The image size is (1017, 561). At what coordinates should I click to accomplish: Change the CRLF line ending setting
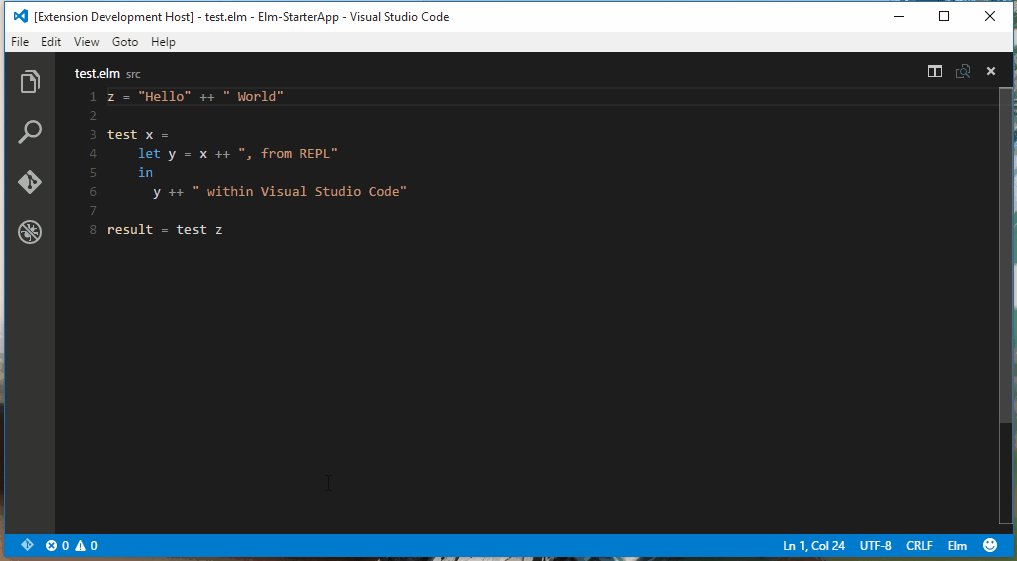[920, 545]
